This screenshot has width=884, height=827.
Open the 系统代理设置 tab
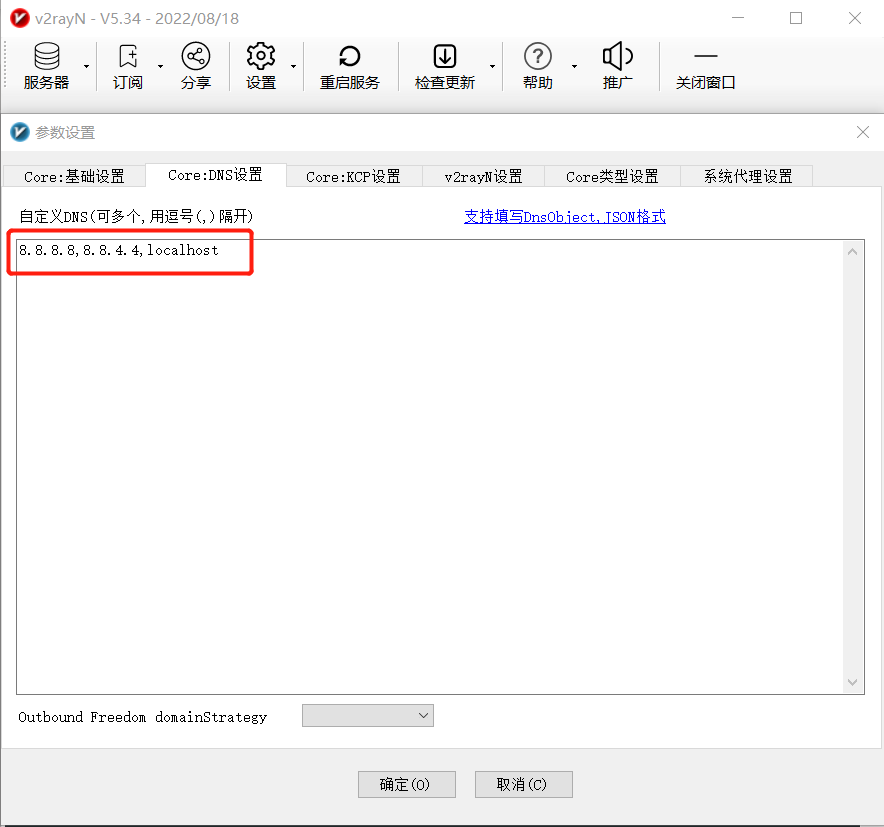click(747, 176)
